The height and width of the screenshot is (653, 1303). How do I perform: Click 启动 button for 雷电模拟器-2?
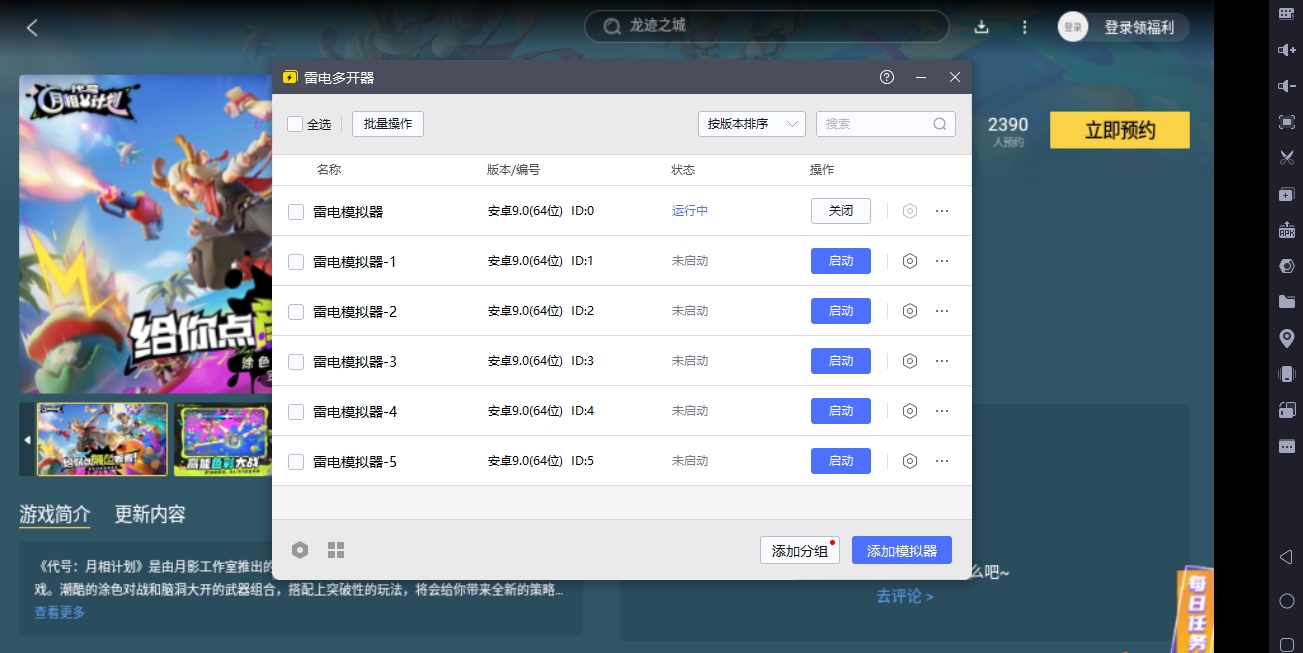point(841,311)
